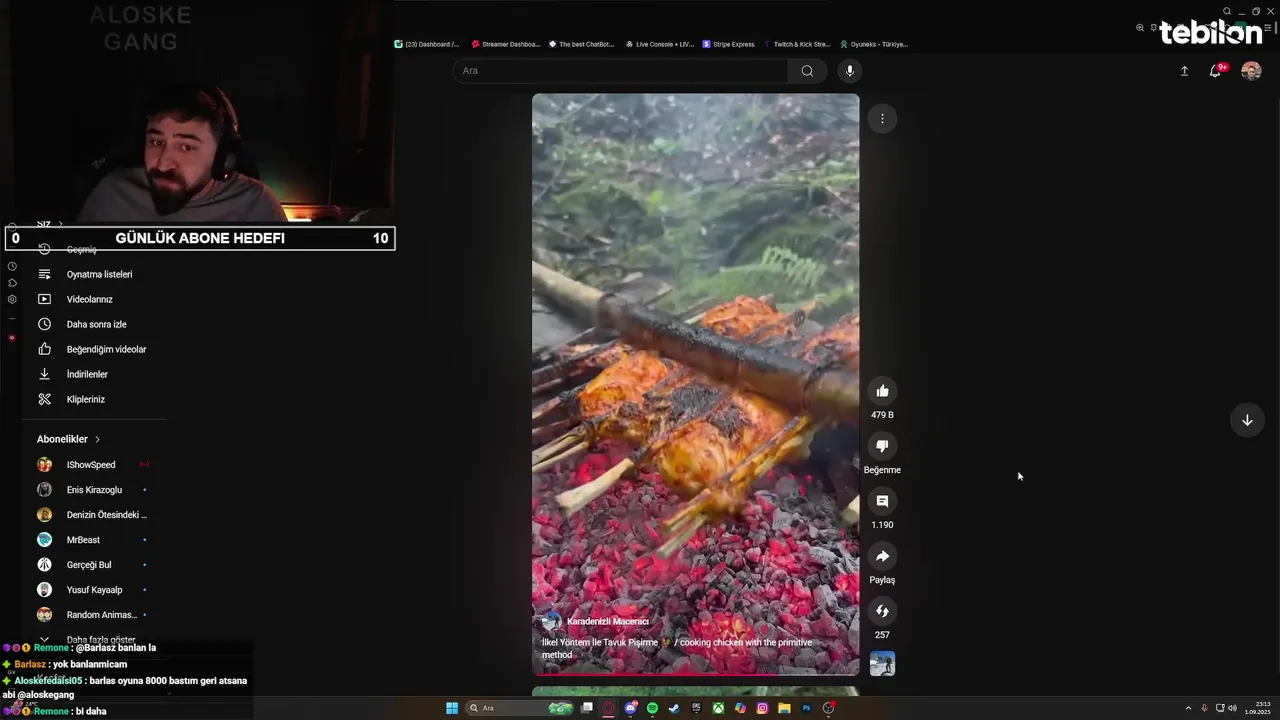Dislike the Short with Beğenme button
1280x720 pixels.
[x=882, y=446]
